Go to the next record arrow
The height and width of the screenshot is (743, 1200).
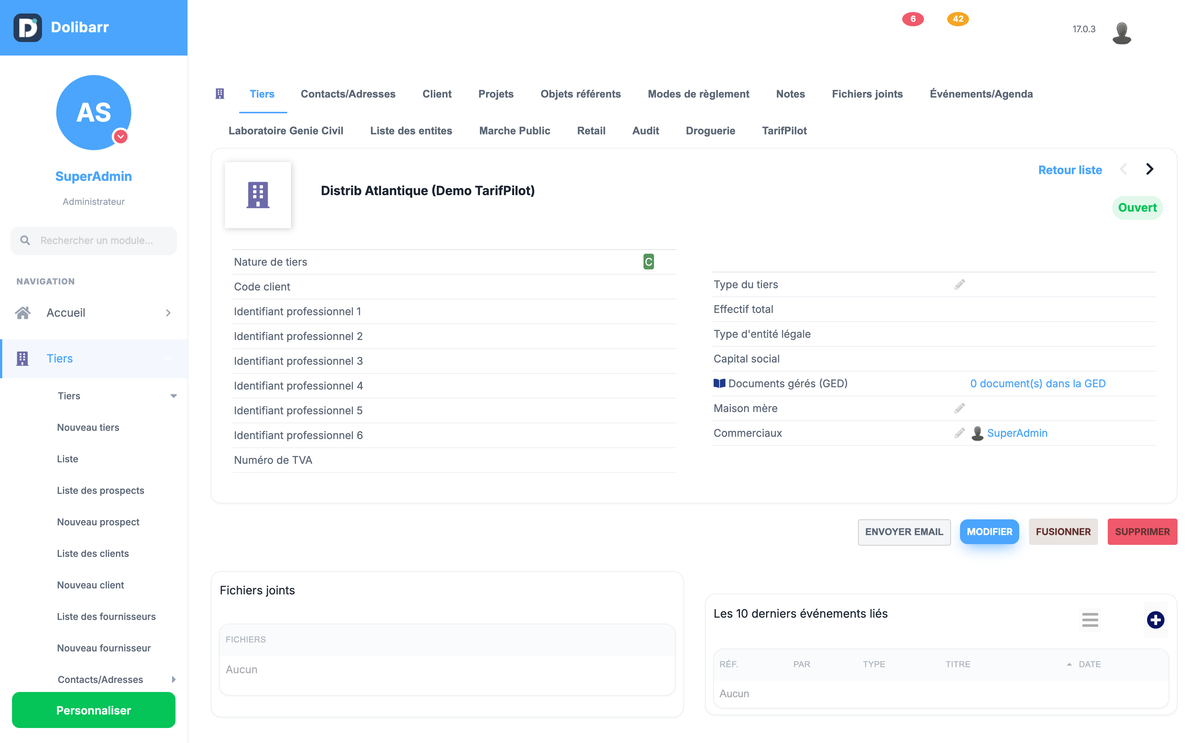1150,170
